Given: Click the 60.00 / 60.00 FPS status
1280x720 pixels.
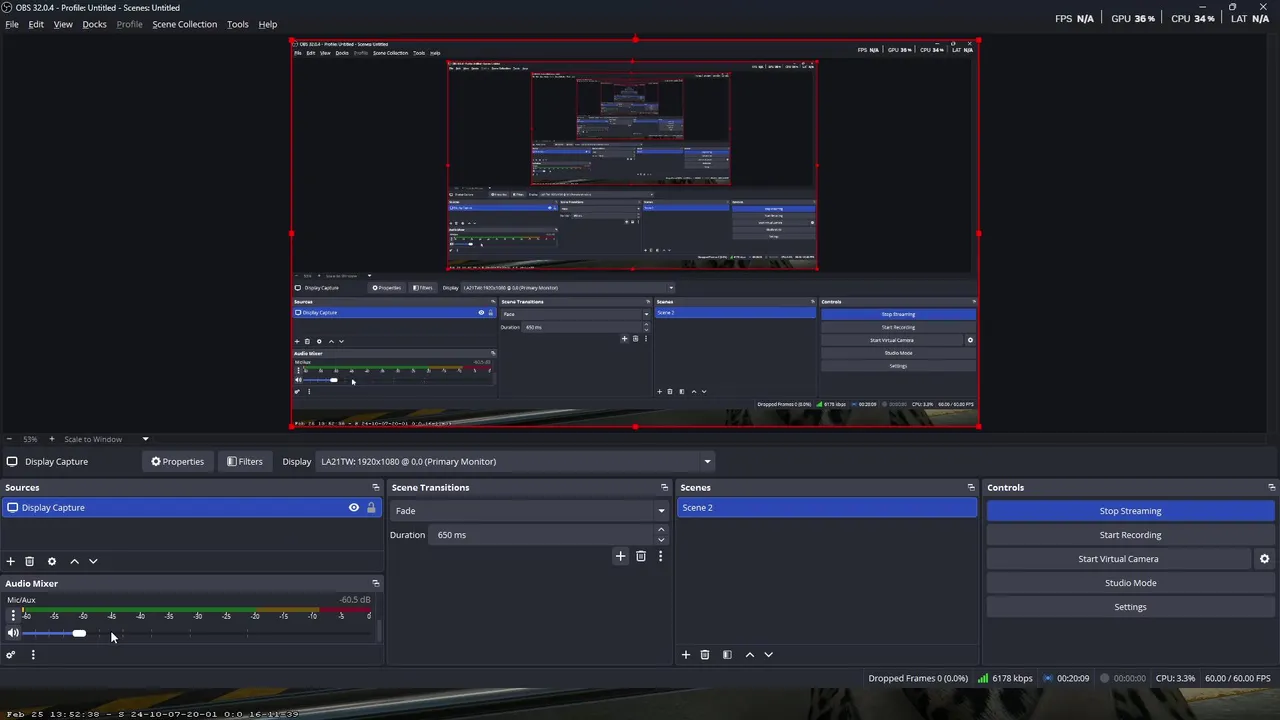Looking at the screenshot, I should 1238,678.
